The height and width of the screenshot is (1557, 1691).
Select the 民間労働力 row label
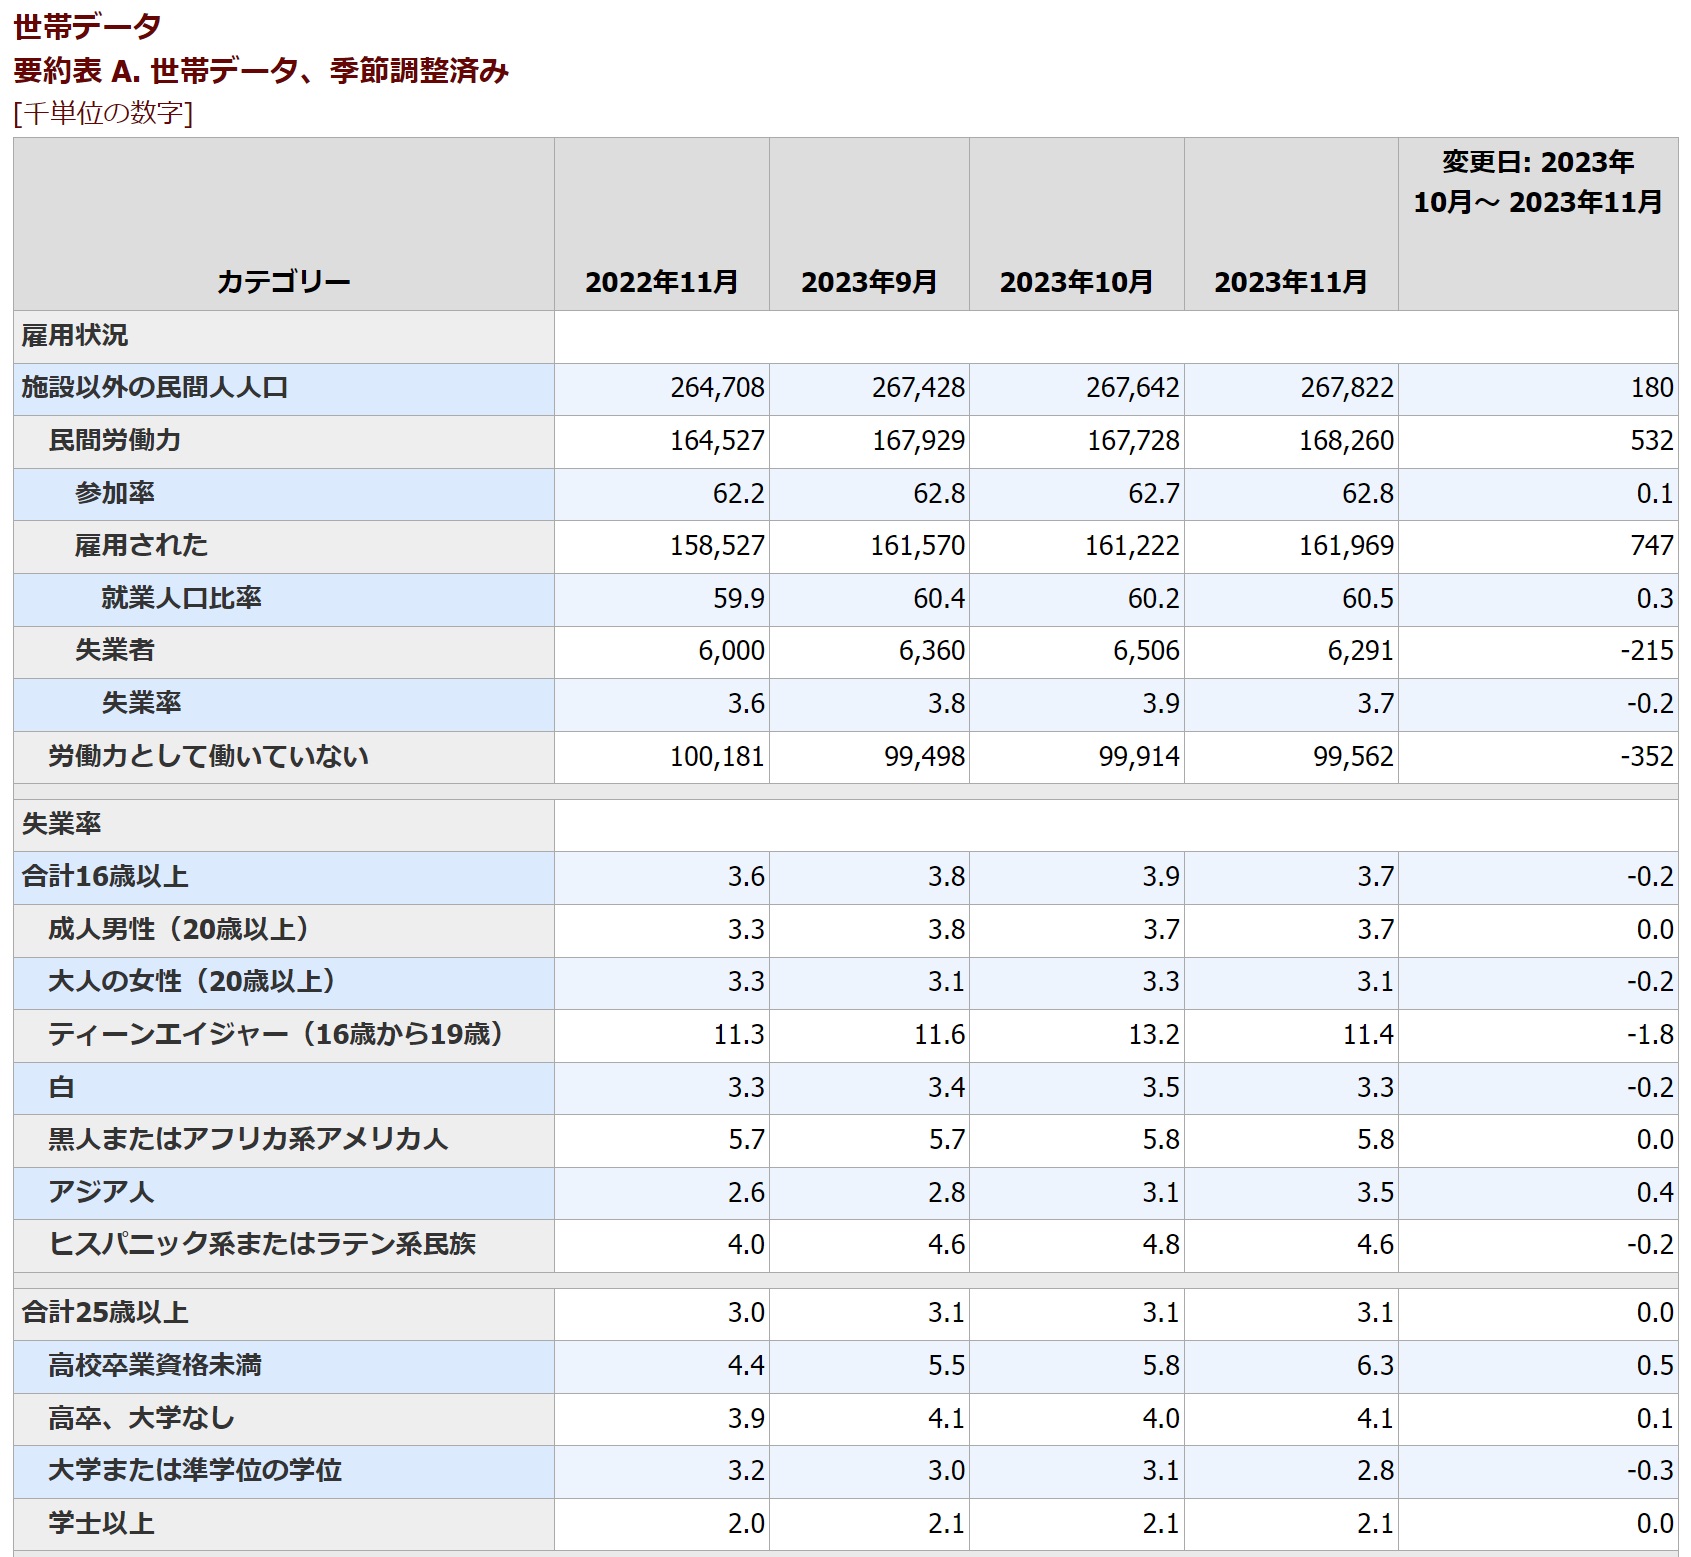pos(114,441)
